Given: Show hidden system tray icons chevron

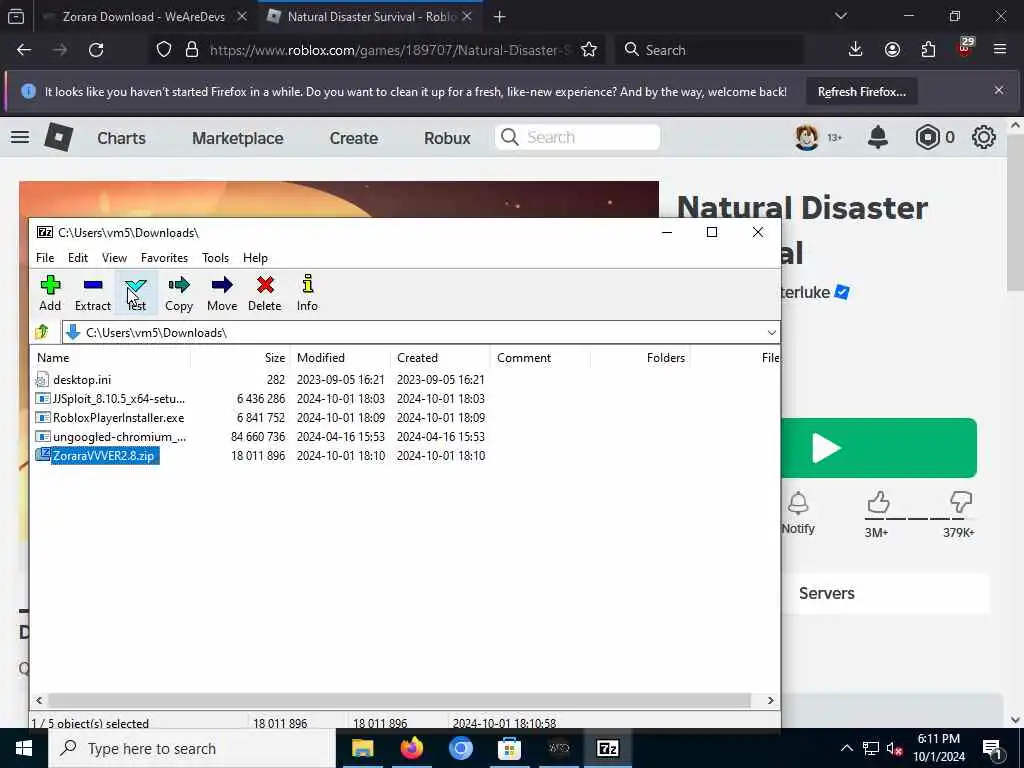Looking at the screenshot, I should coord(846,748).
